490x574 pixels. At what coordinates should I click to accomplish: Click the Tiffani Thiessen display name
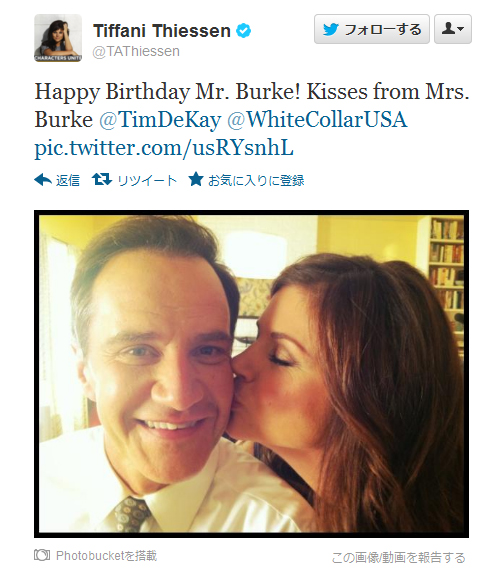click(x=162, y=31)
